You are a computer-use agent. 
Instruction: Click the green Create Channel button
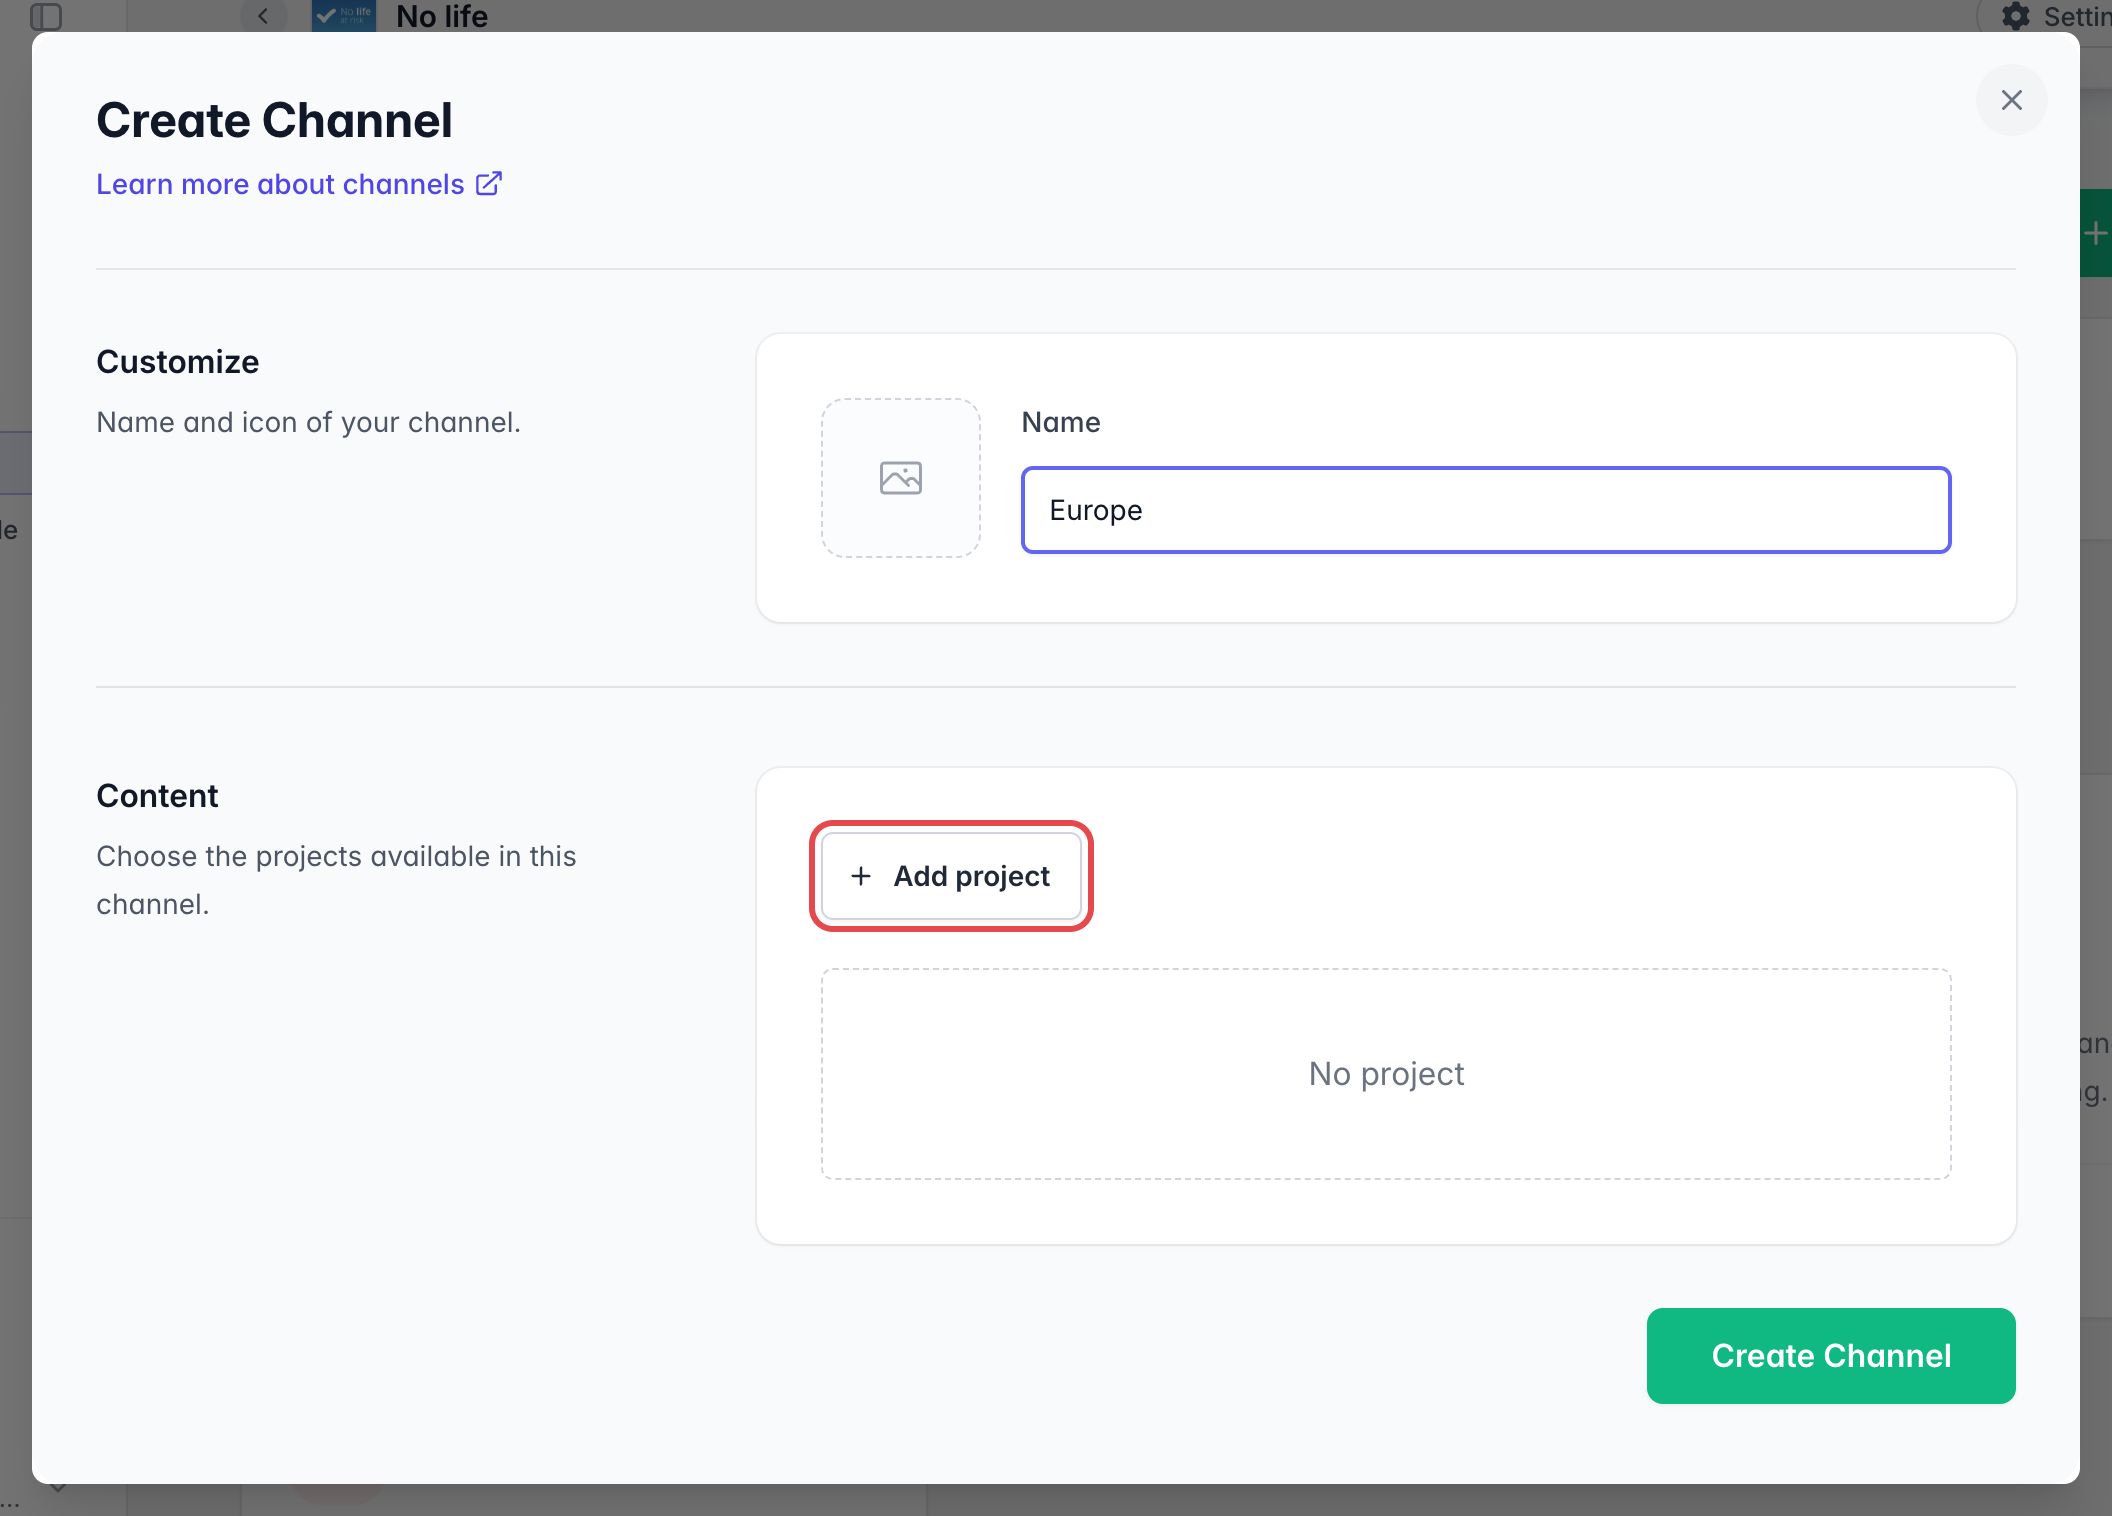[1830, 1355]
